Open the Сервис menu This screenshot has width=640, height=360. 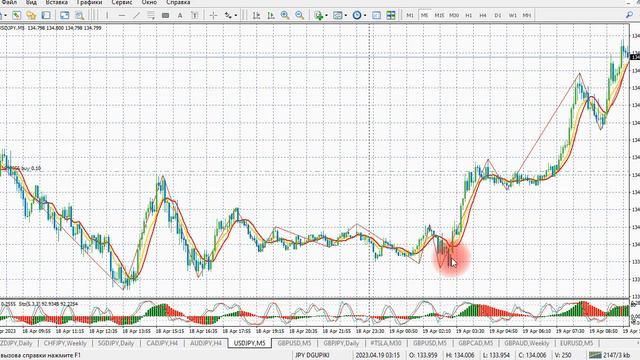coord(122,2)
